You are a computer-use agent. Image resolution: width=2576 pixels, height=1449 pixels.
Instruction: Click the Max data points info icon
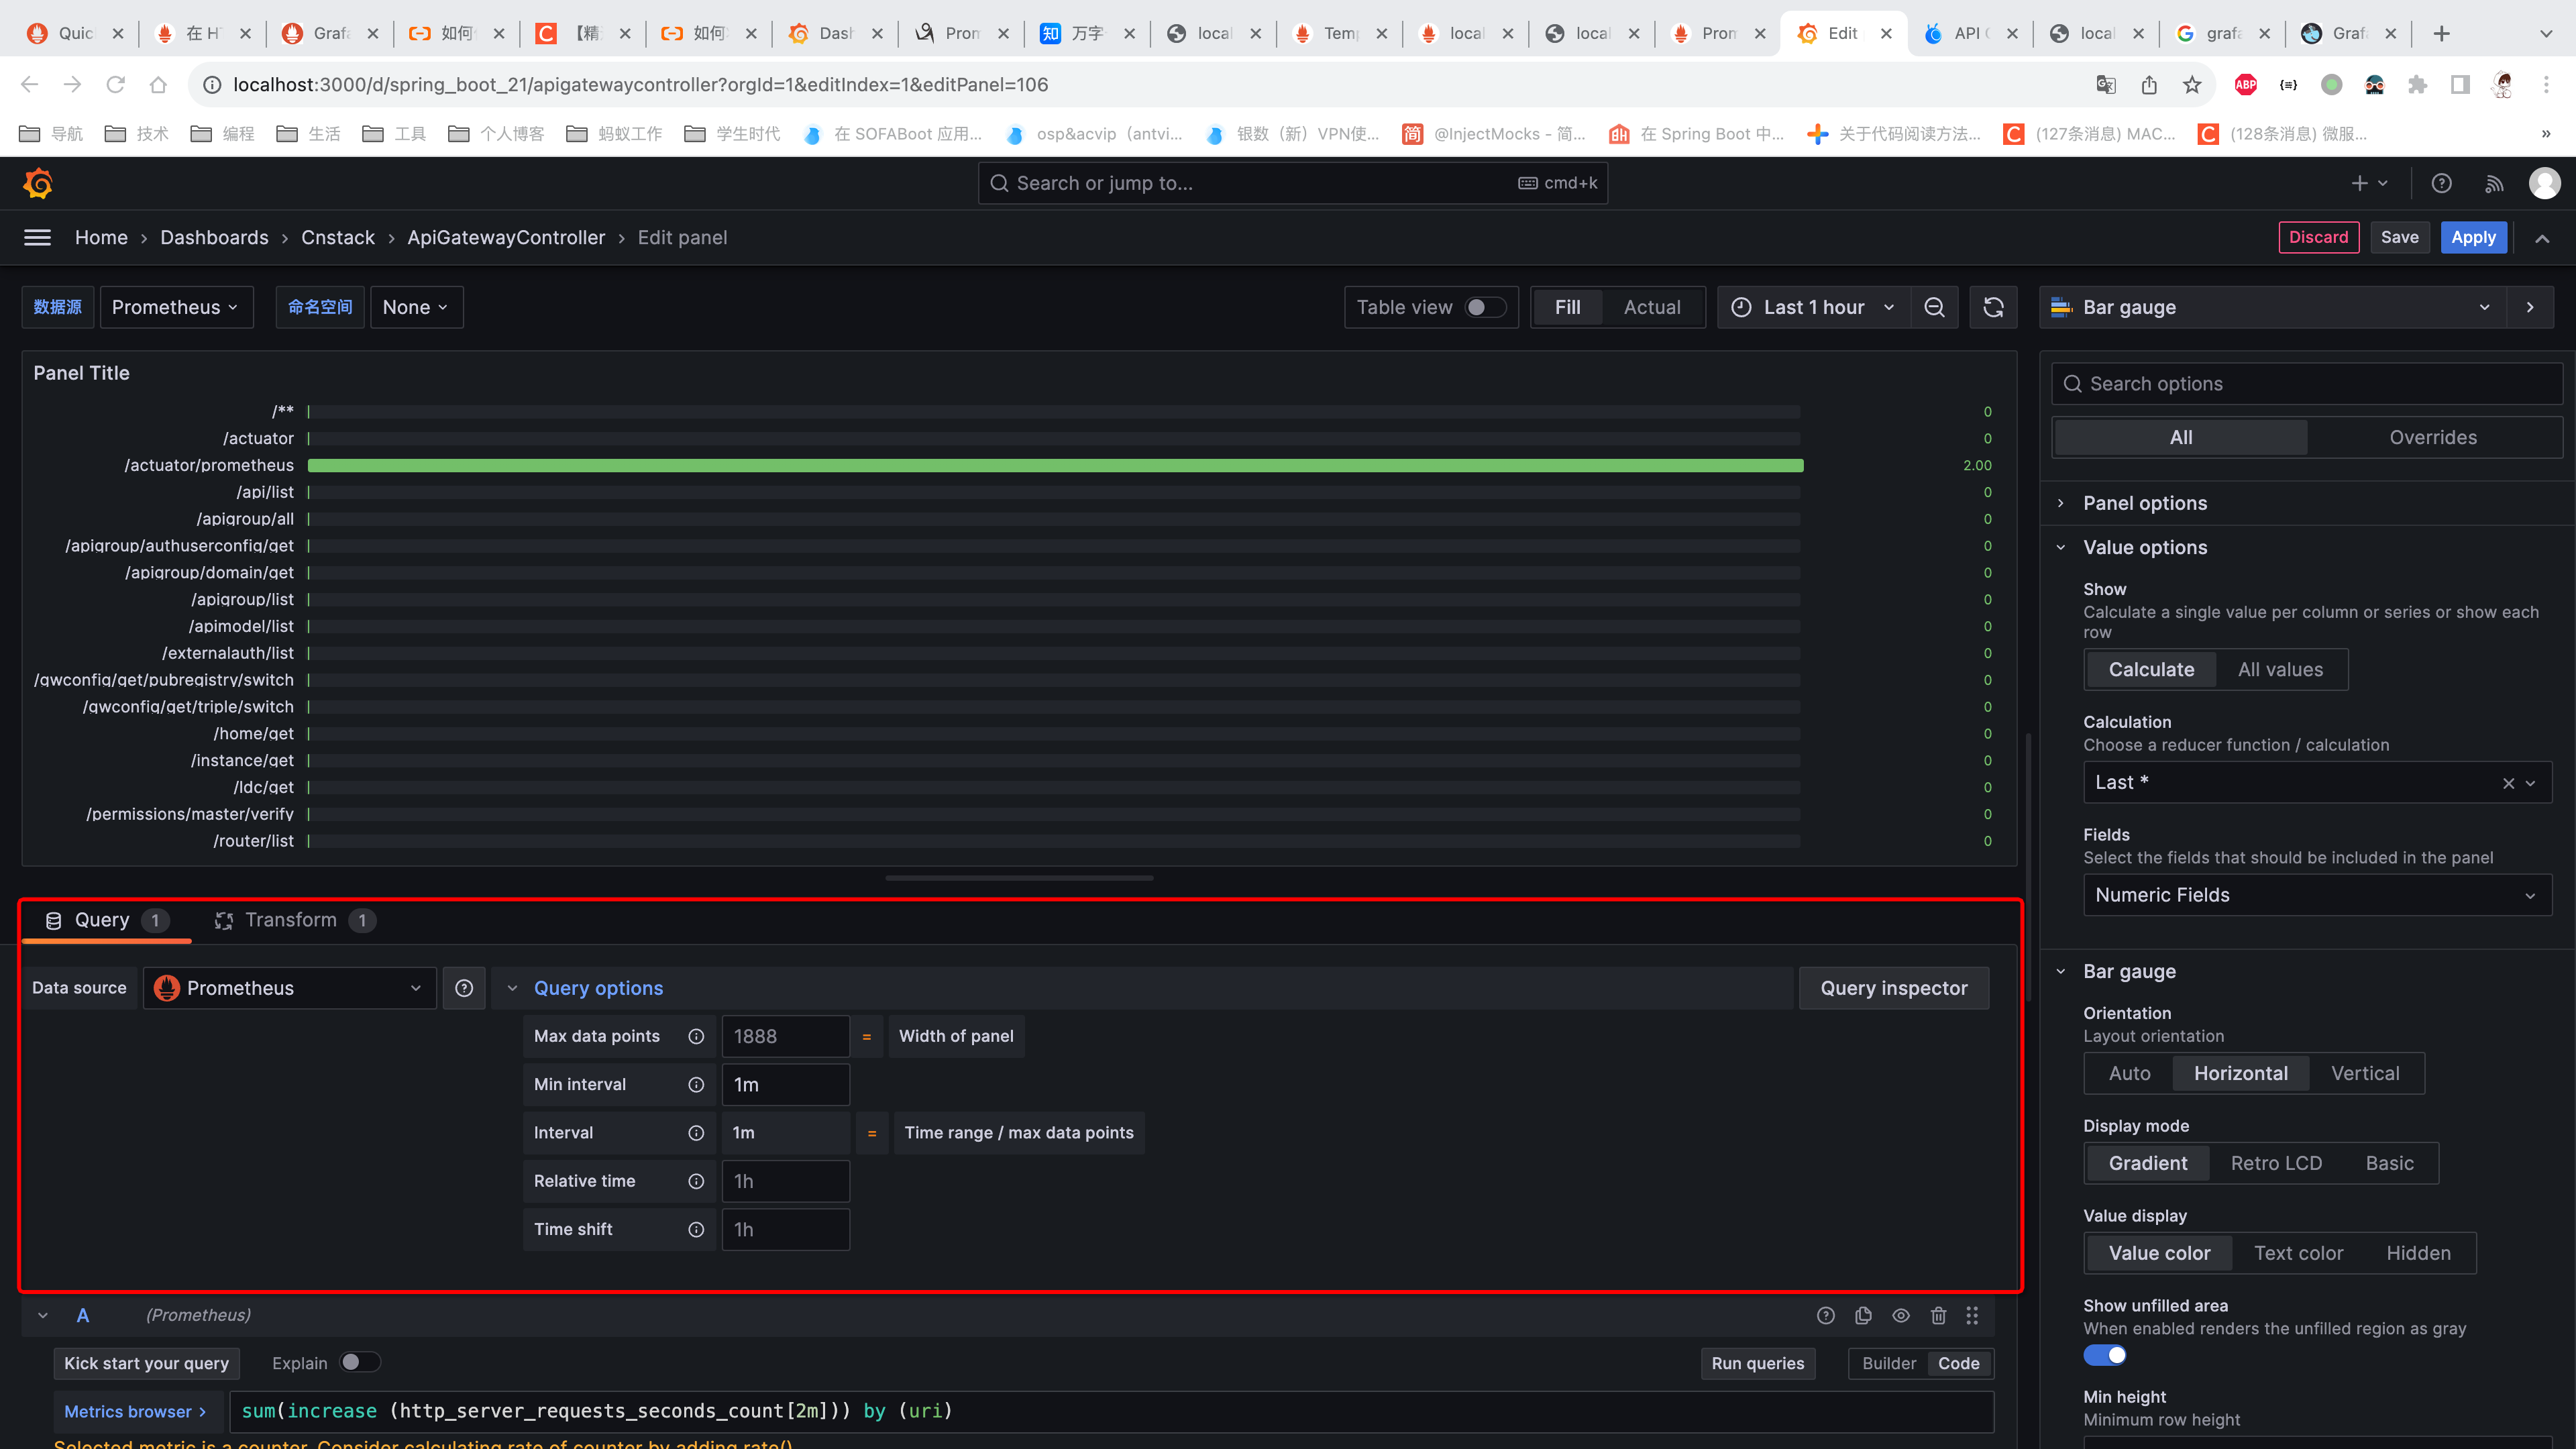(x=696, y=1036)
